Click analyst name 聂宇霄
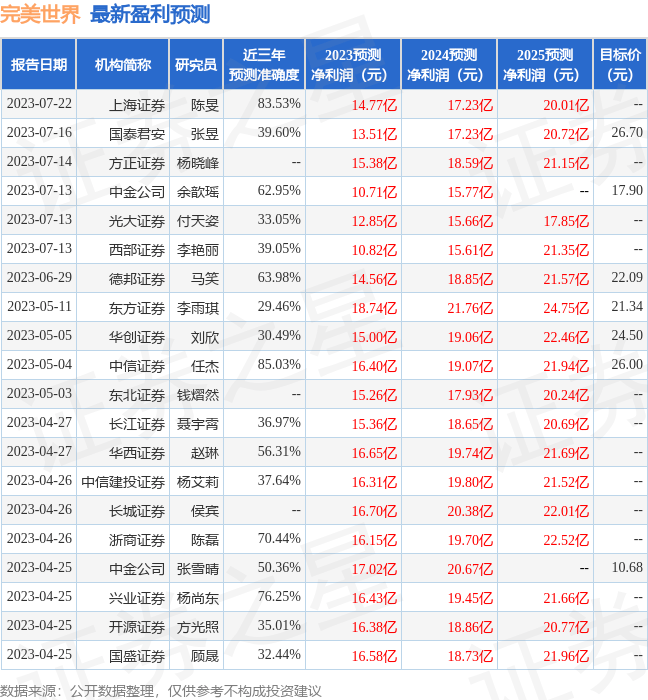The height and width of the screenshot is (700, 648). point(198,424)
